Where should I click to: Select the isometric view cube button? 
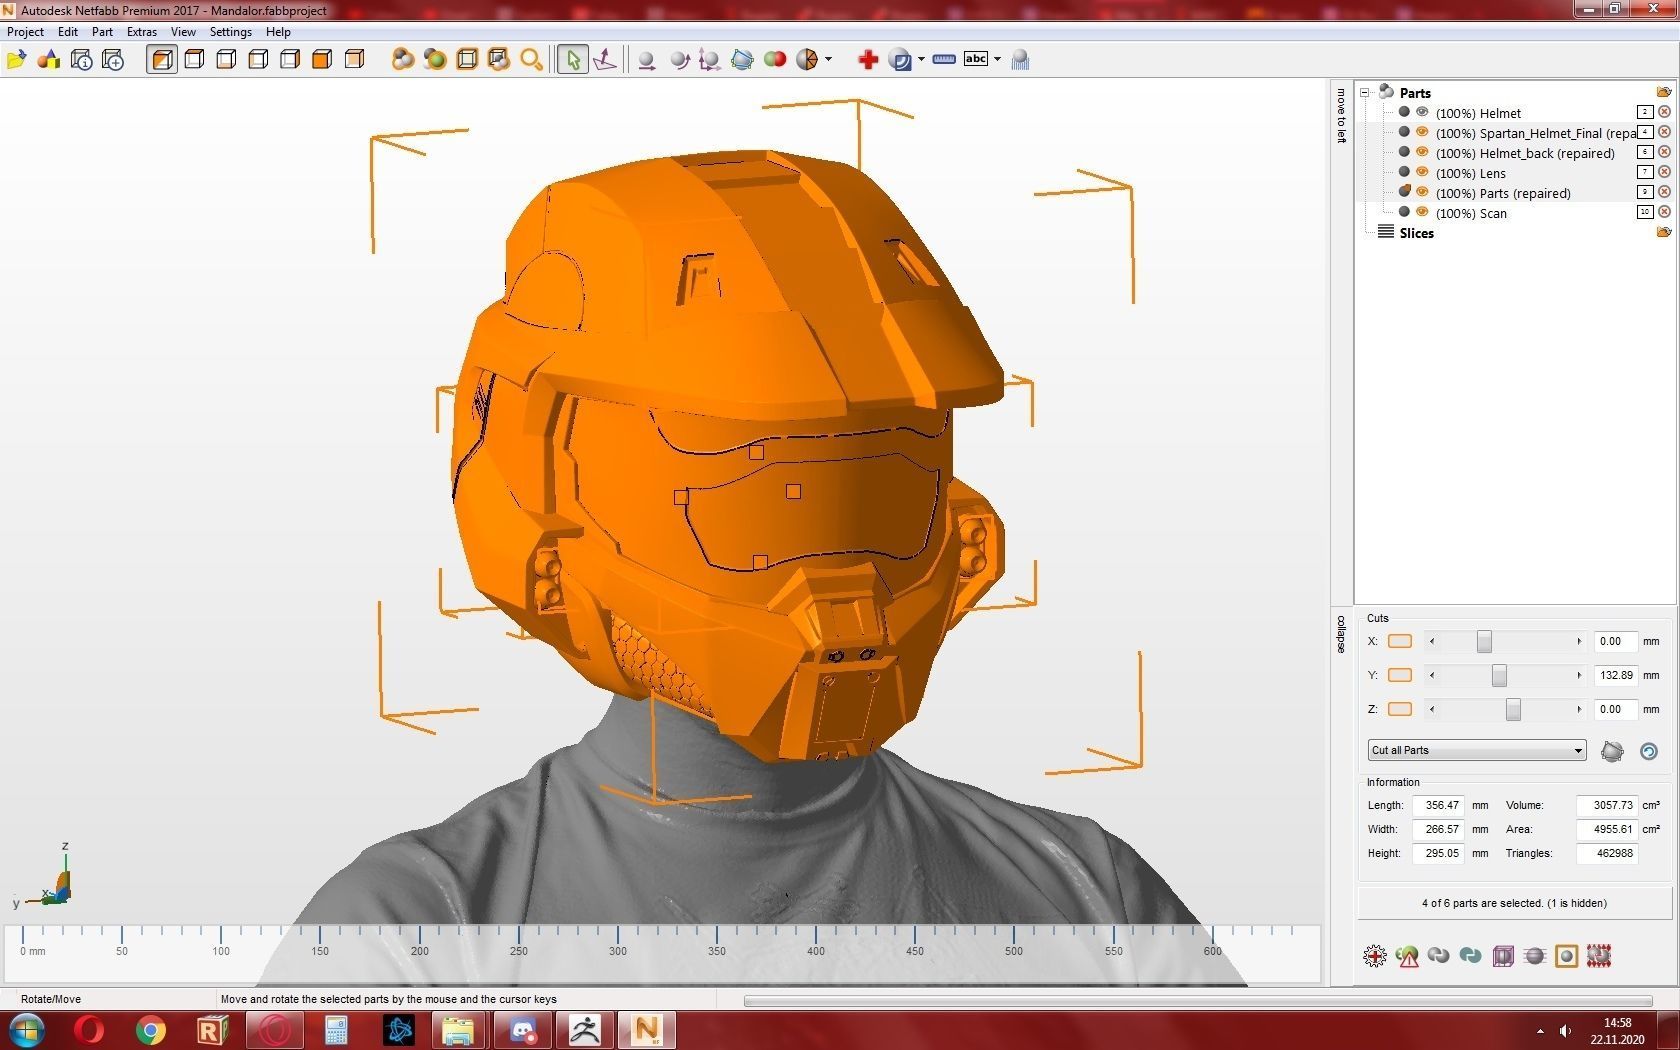[x=162, y=60]
